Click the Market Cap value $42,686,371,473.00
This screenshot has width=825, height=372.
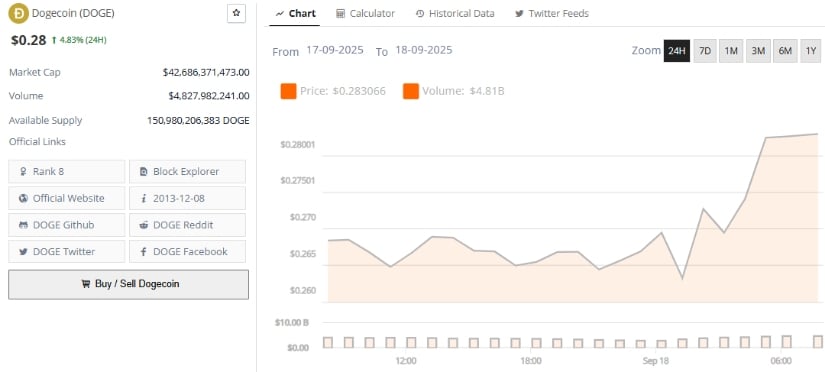click(206, 72)
